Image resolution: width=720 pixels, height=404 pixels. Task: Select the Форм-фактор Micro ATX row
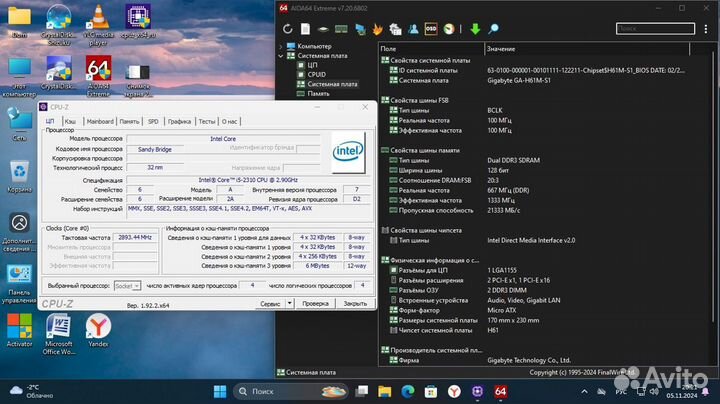(x=546, y=310)
